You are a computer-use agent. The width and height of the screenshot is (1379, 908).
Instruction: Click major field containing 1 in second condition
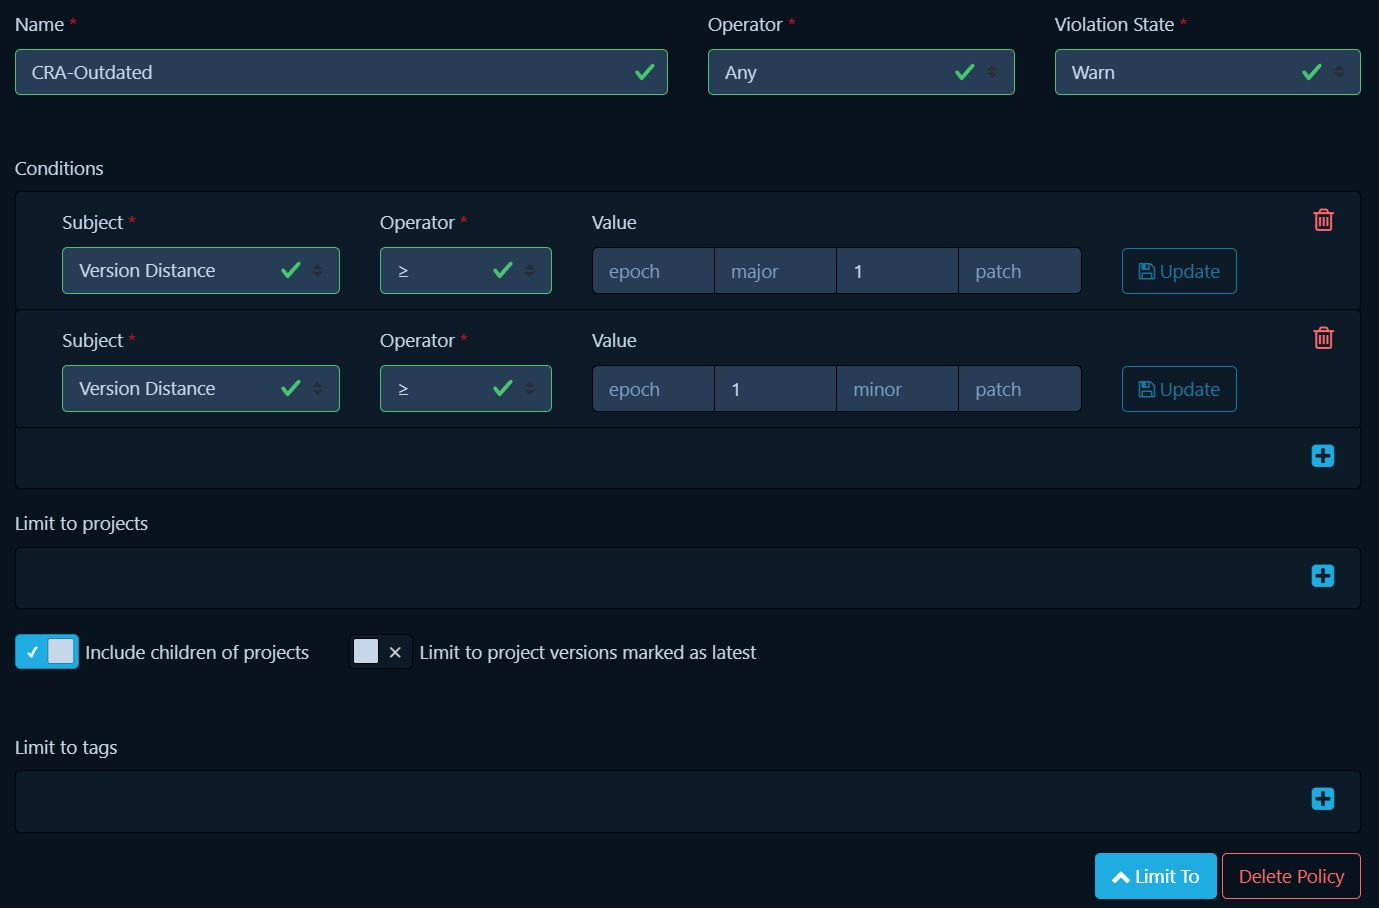(775, 389)
